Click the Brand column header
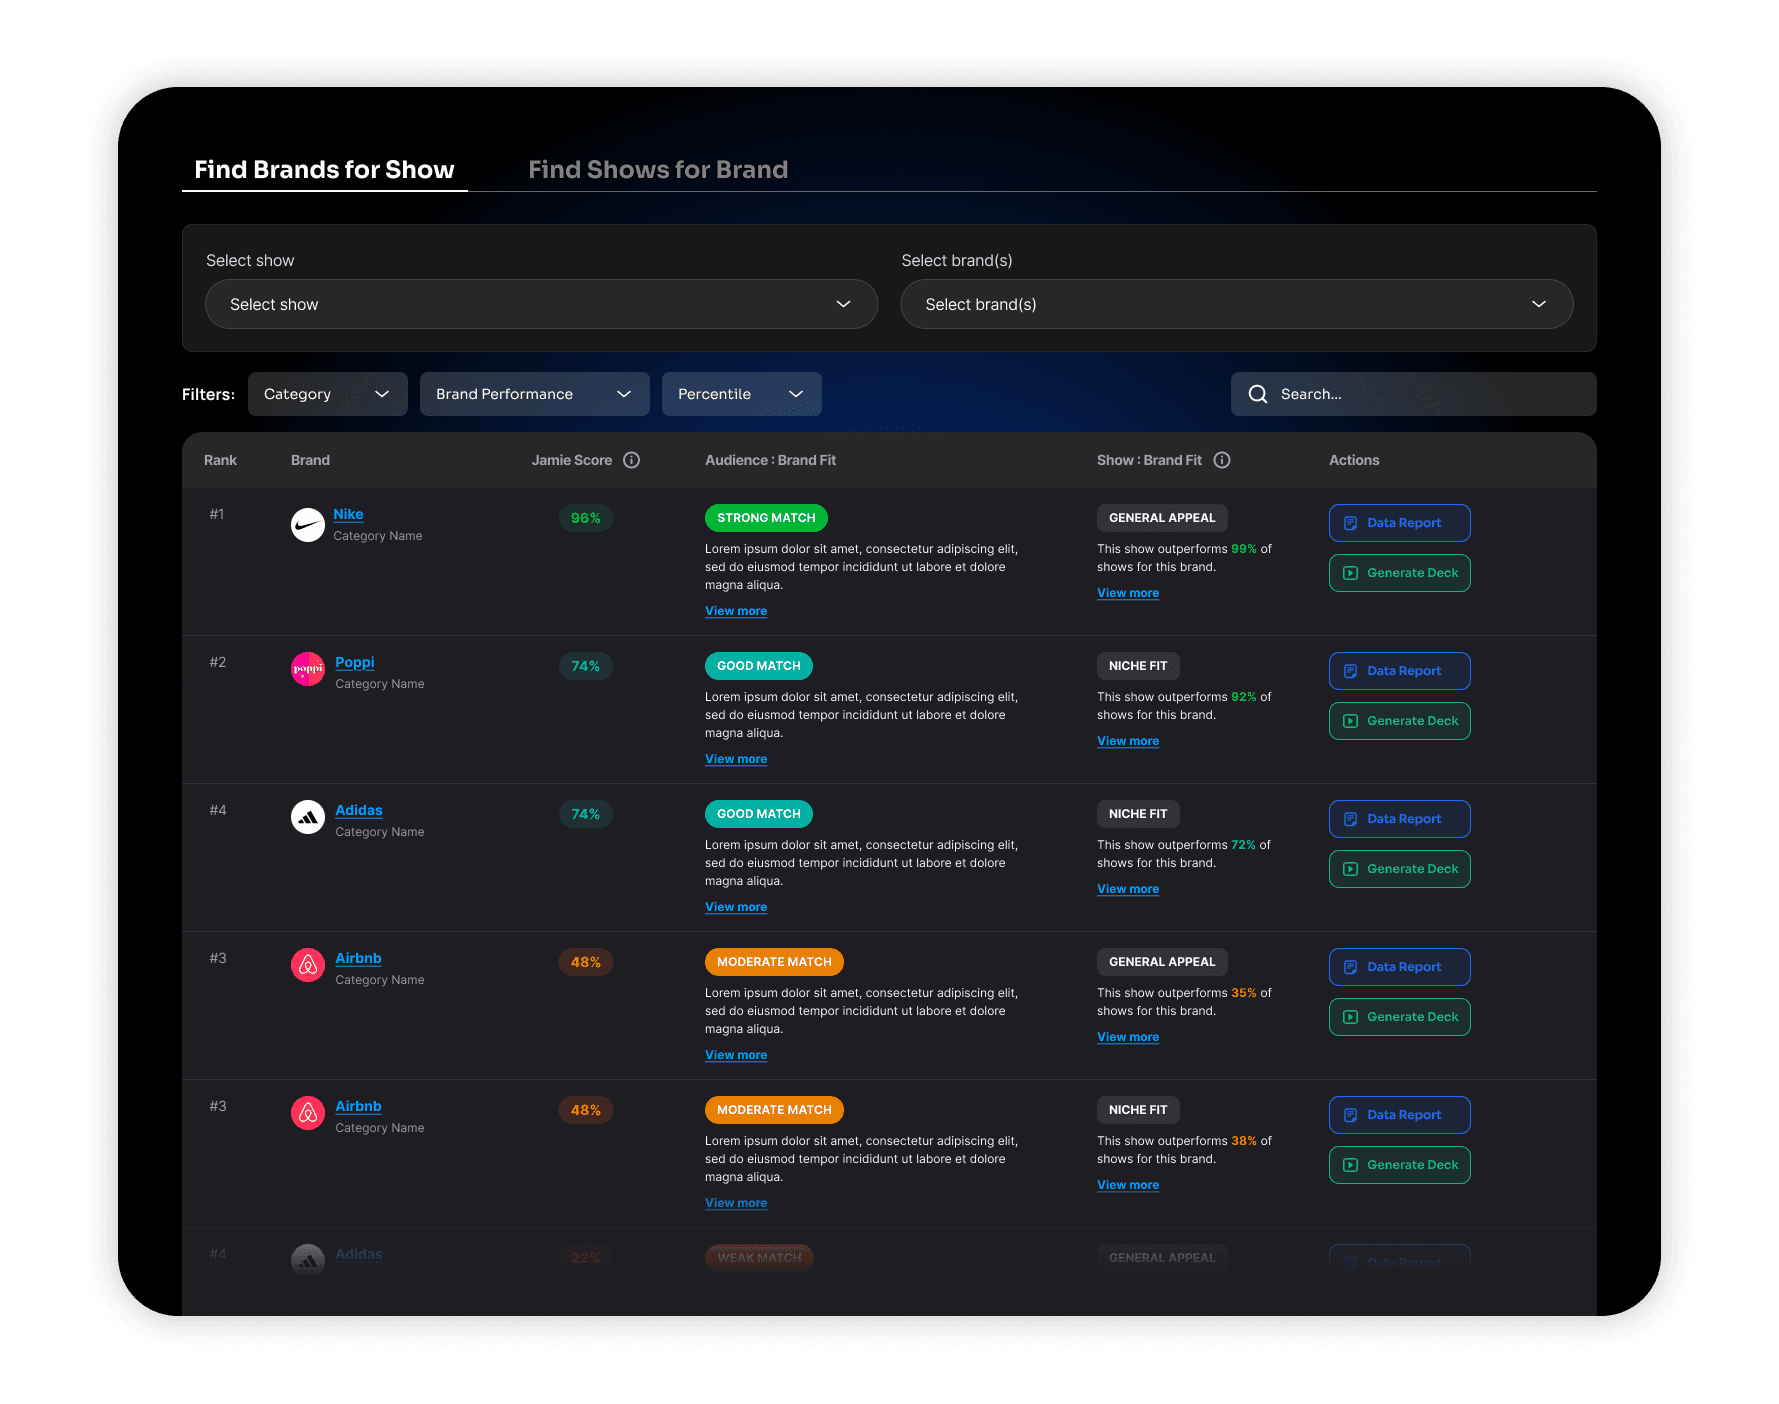 310,460
